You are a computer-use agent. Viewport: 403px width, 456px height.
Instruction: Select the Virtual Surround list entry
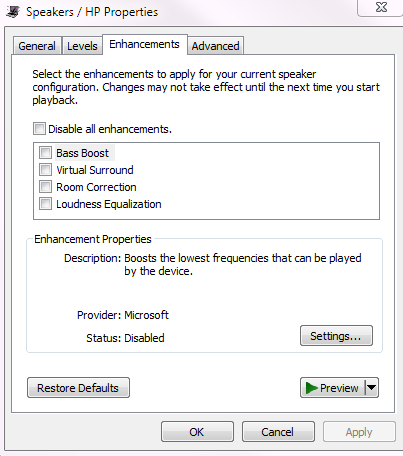(x=95, y=170)
